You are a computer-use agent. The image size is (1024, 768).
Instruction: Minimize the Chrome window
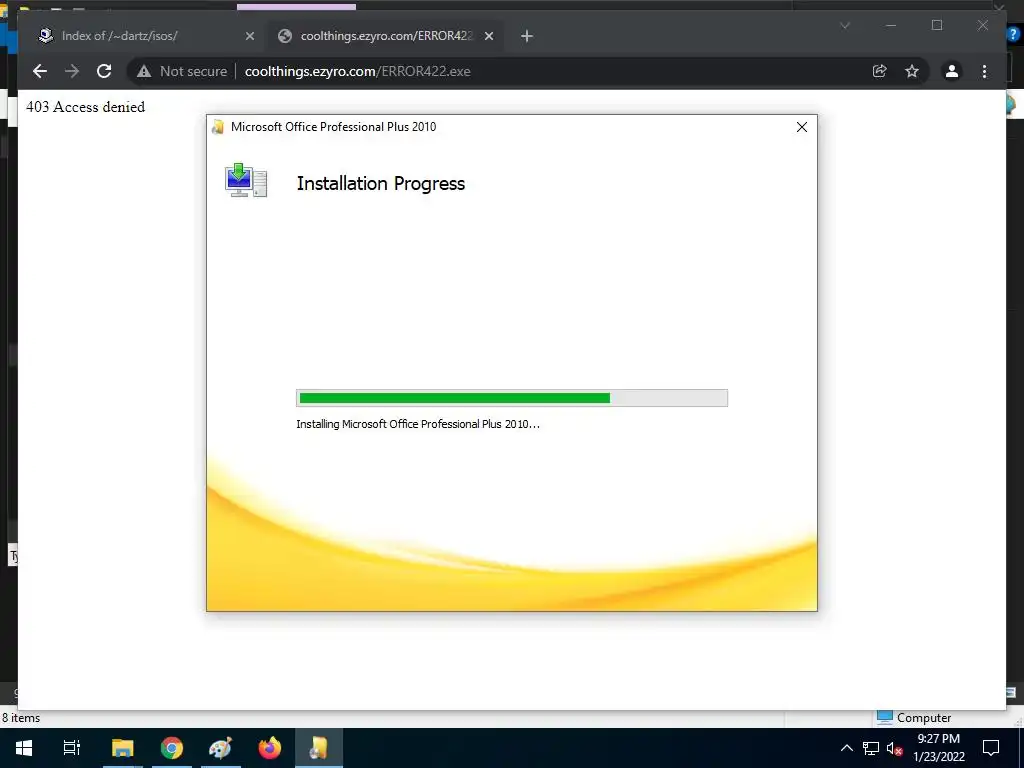[891, 25]
